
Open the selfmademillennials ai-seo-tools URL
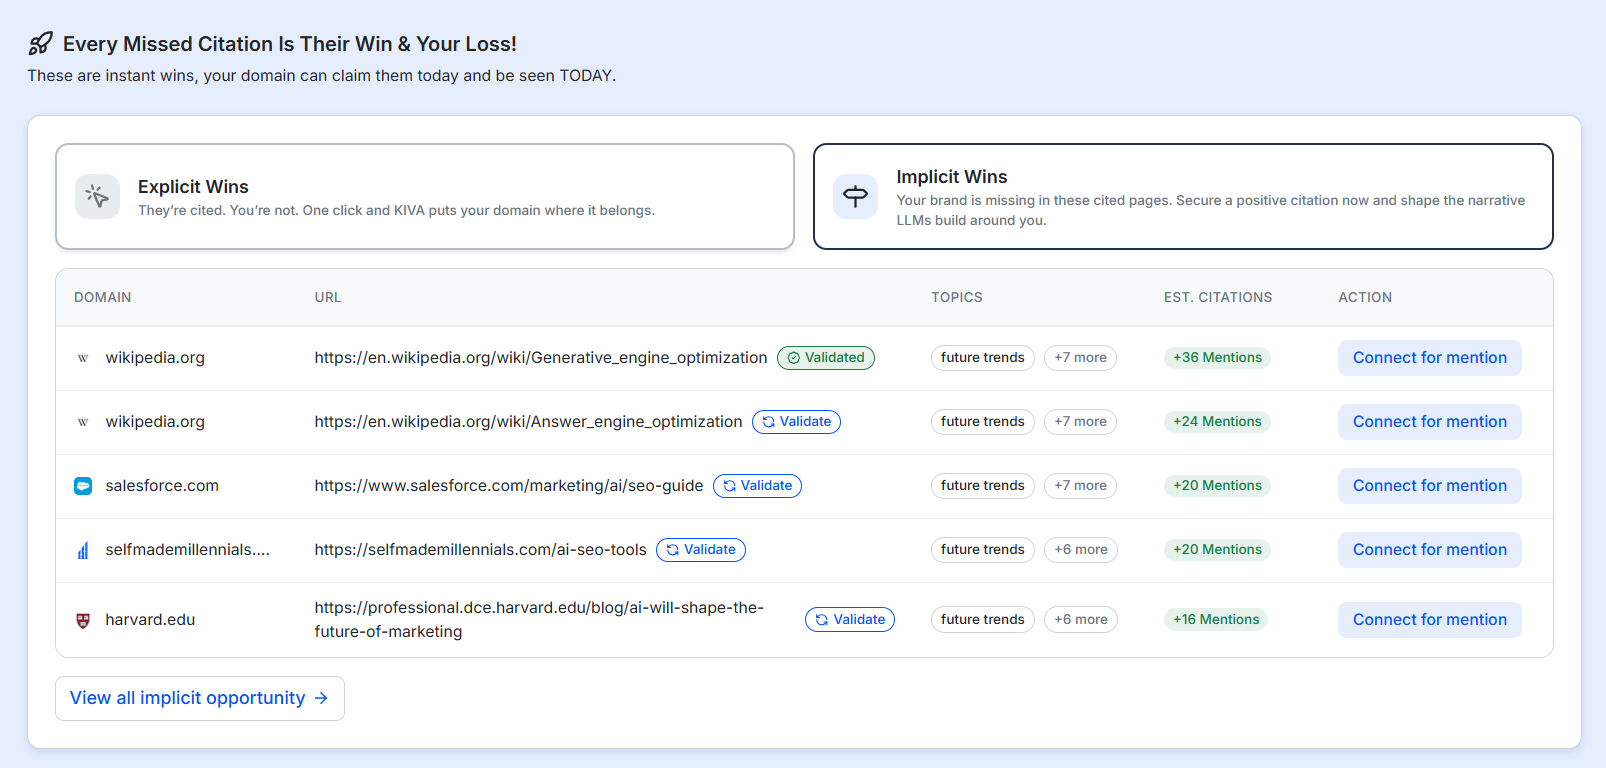pos(480,550)
